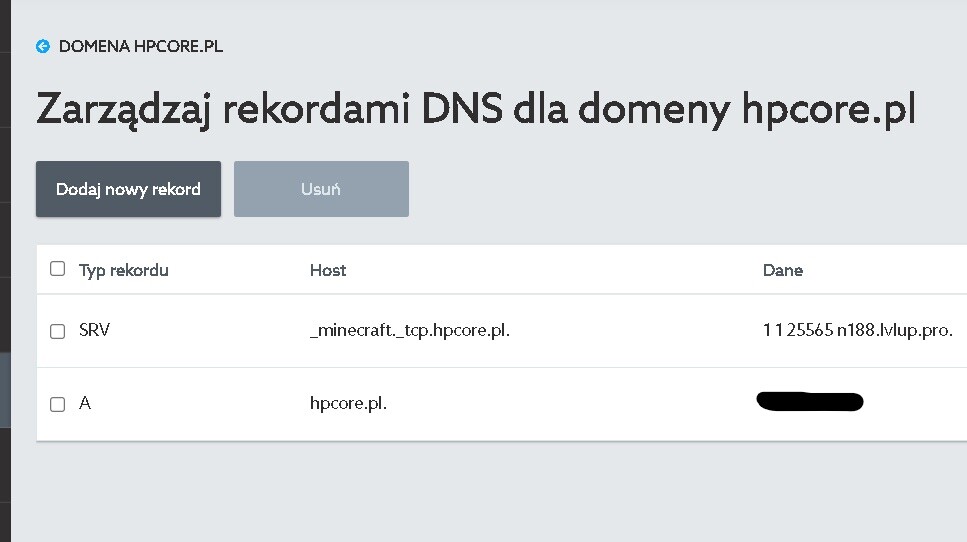This screenshot has height=542, width=967.
Task: Click the blue back arrow icon
Action: [x=42, y=46]
